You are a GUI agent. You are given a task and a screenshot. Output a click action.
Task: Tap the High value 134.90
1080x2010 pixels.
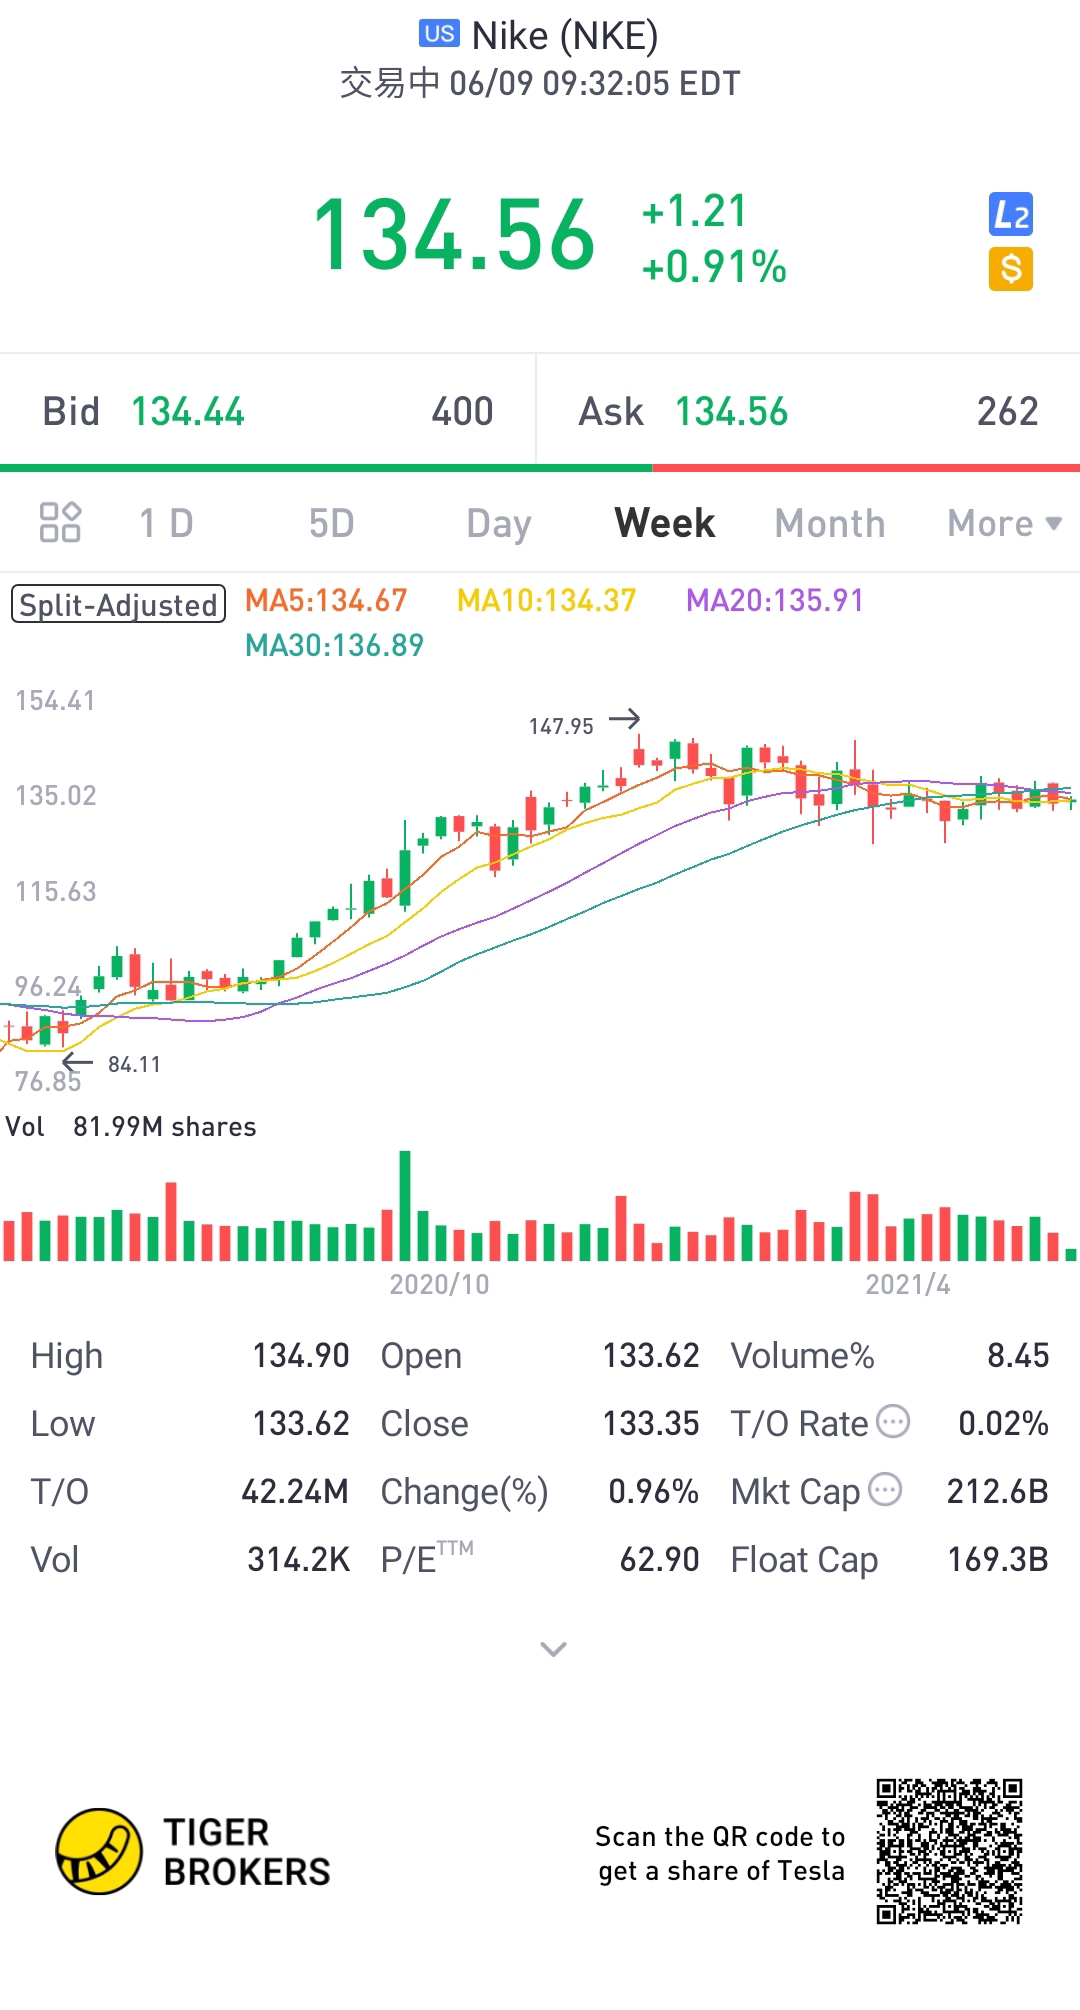tap(301, 1356)
